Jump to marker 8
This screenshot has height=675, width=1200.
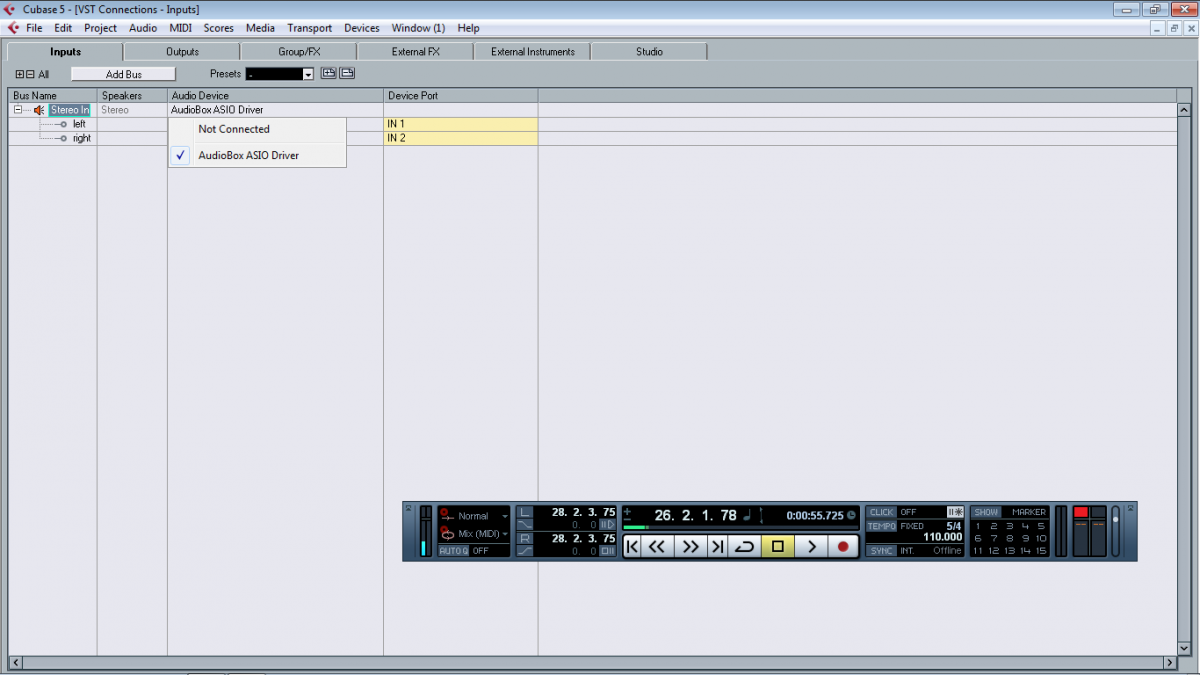(1009, 538)
